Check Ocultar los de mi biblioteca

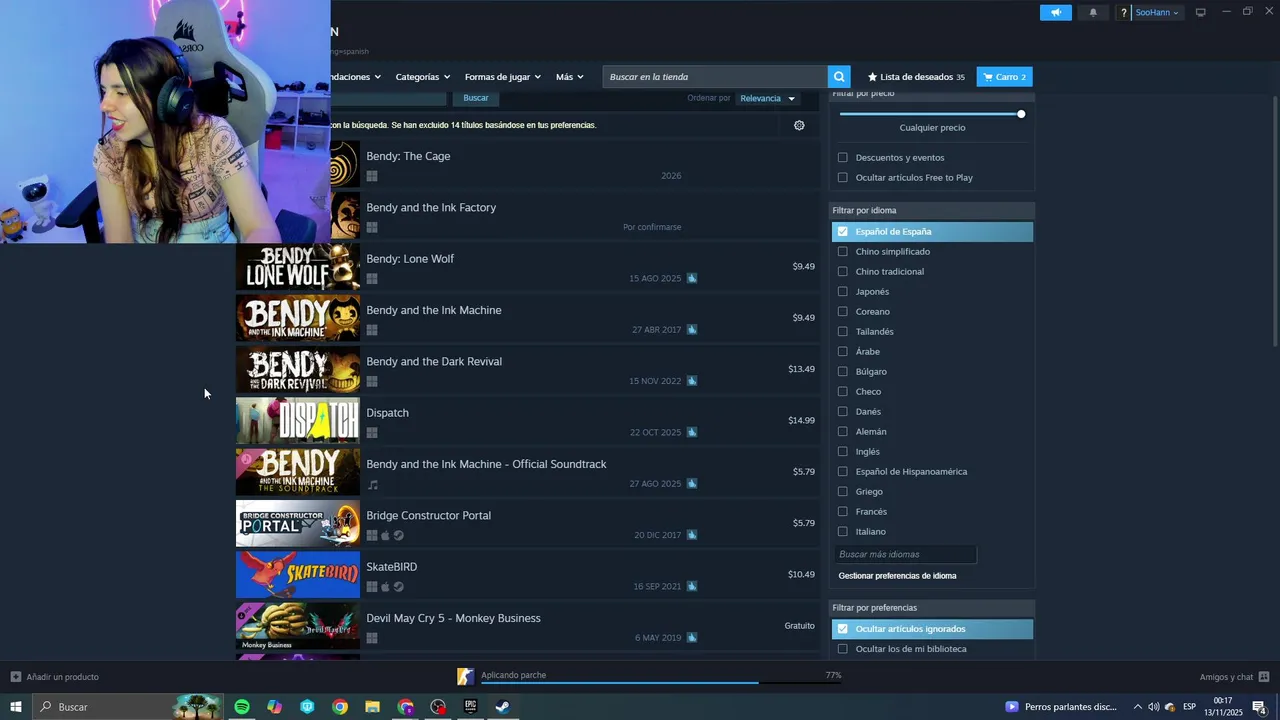[842, 649]
